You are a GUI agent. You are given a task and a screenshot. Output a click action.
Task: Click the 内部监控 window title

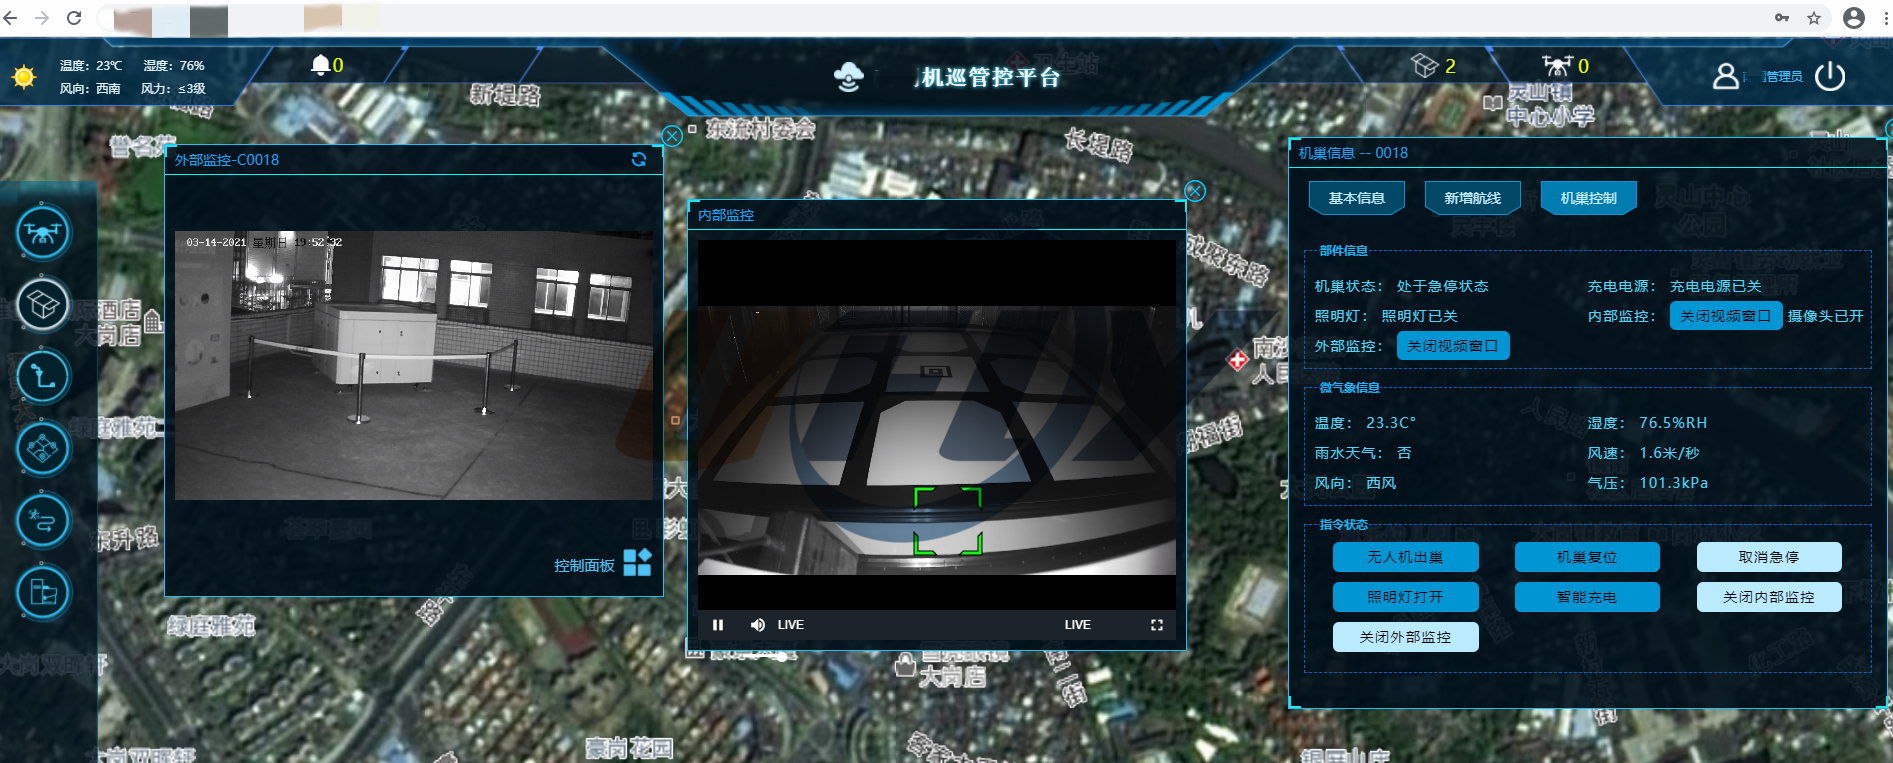pos(726,215)
